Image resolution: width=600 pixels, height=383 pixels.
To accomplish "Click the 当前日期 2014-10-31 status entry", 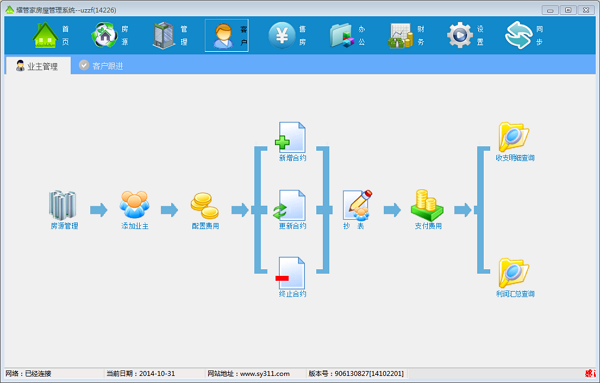I will click(x=140, y=374).
